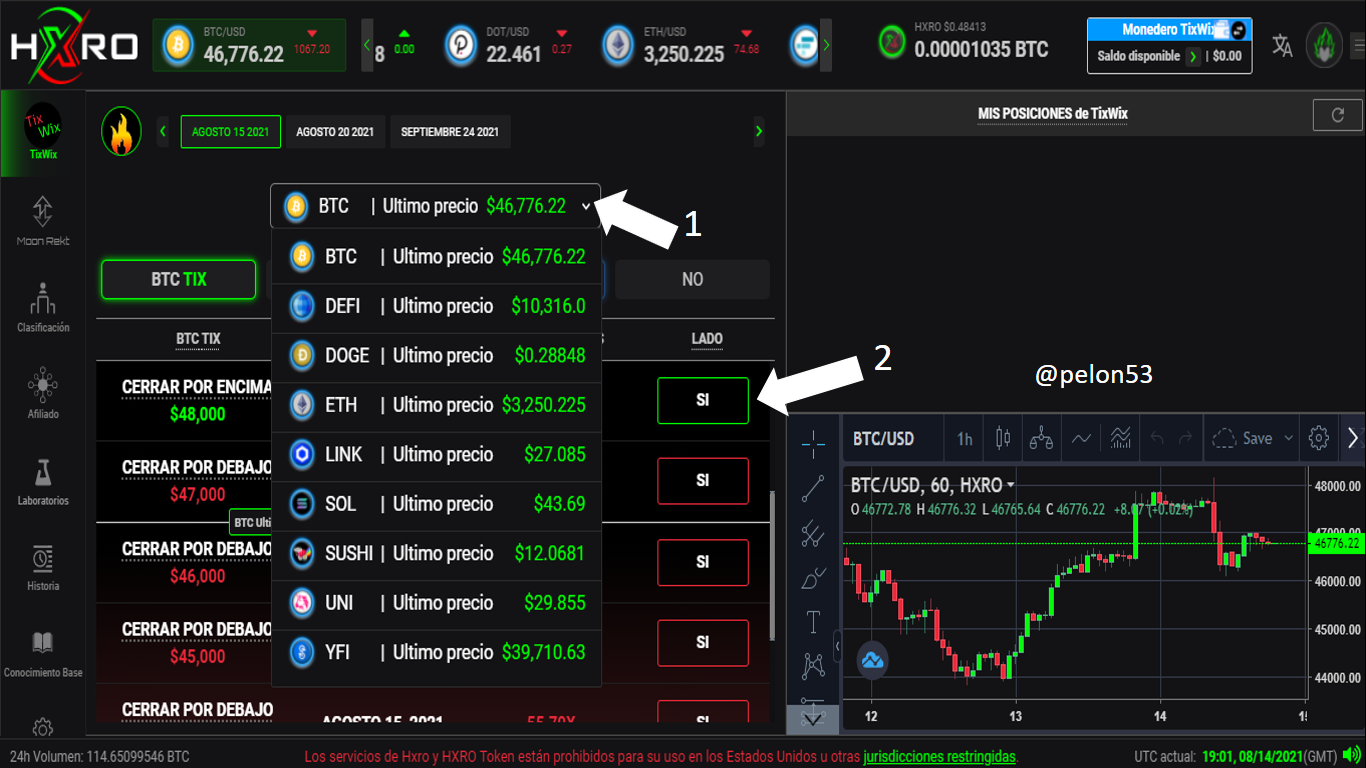Viewport: 1366px width, 768px height.
Task: Open Conocimiento Base in the sidebar
Action: [x=43, y=654]
